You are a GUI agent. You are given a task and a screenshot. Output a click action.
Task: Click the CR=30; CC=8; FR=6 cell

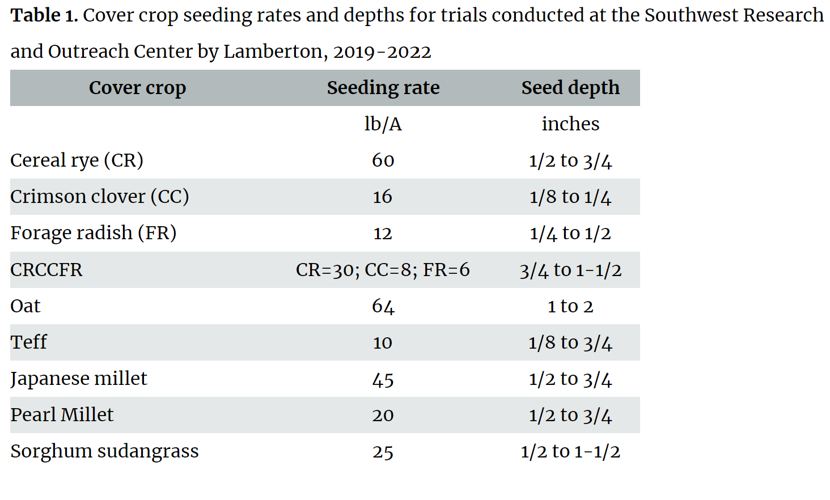click(x=383, y=270)
